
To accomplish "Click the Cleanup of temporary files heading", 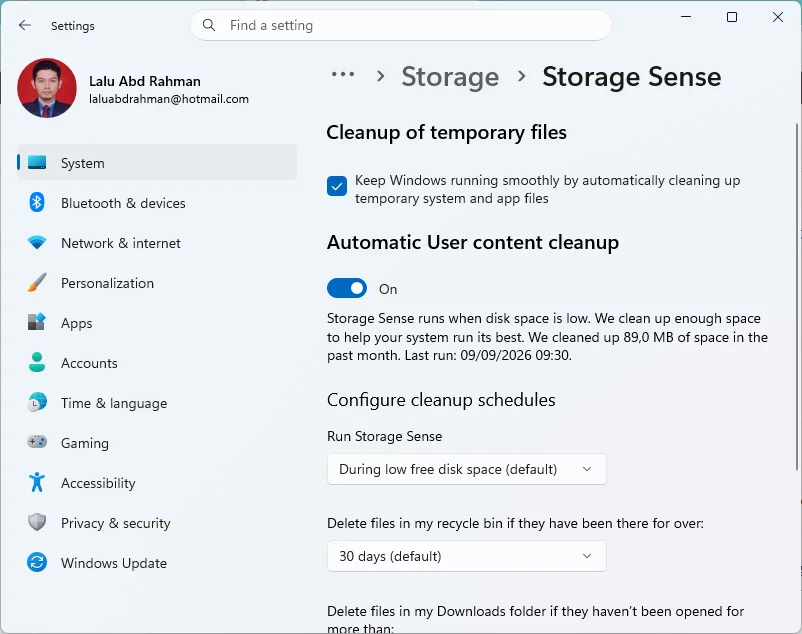I will click(447, 132).
